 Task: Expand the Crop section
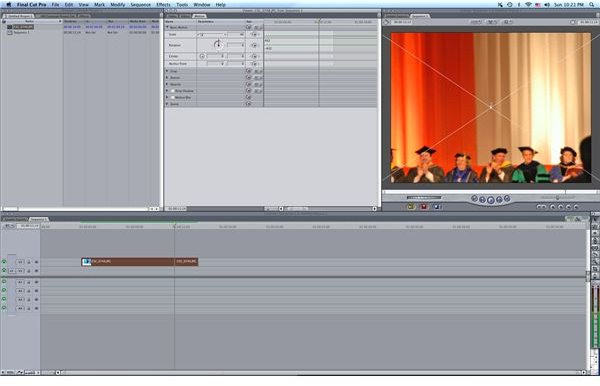tap(167, 71)
